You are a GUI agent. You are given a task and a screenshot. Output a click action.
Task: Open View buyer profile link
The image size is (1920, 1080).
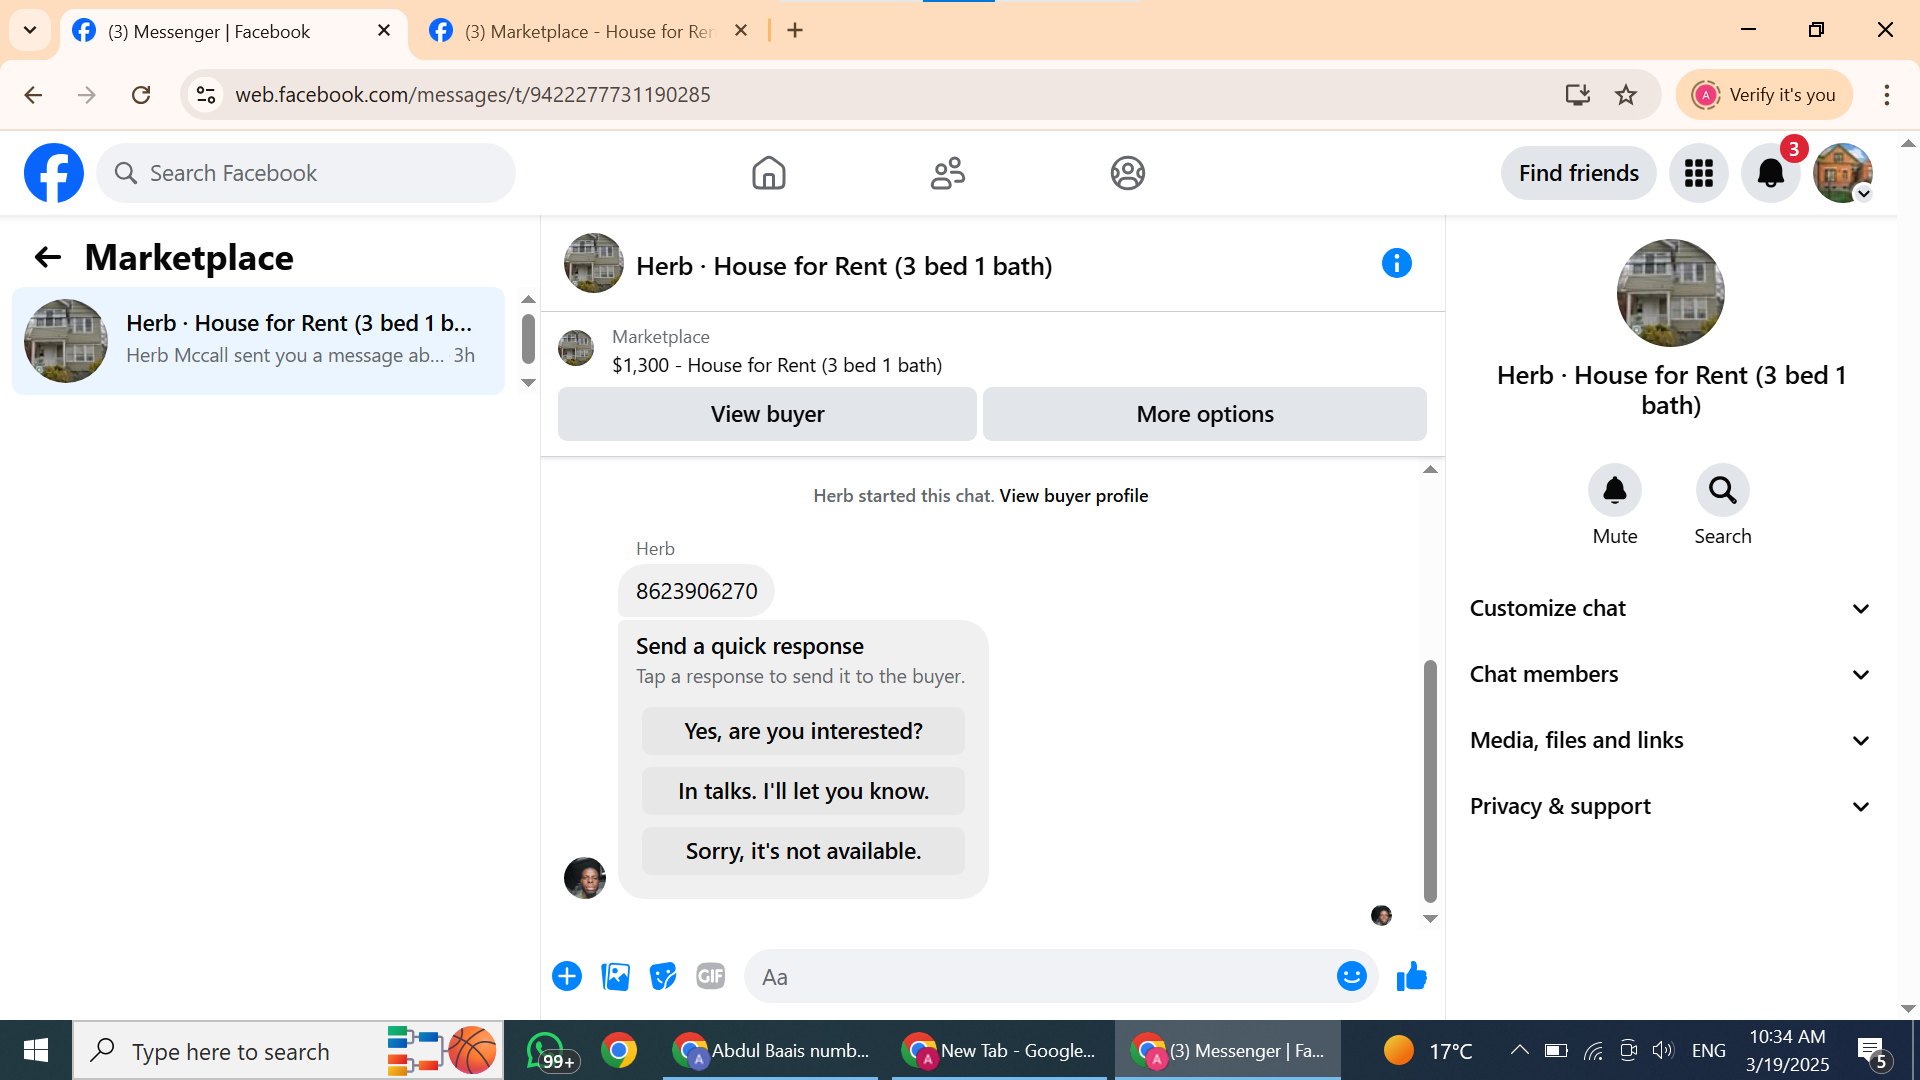[x=1074, y=496]
